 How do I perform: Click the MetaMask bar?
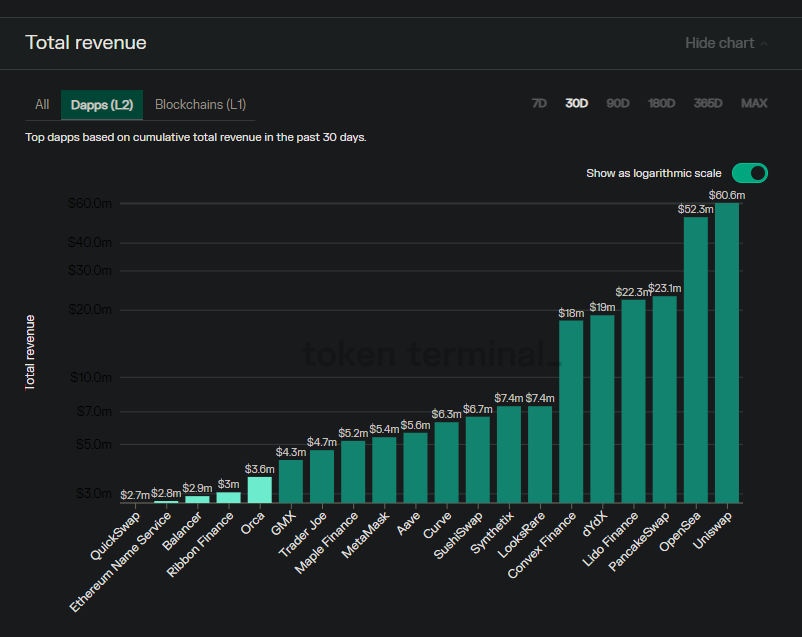(384, 470)
